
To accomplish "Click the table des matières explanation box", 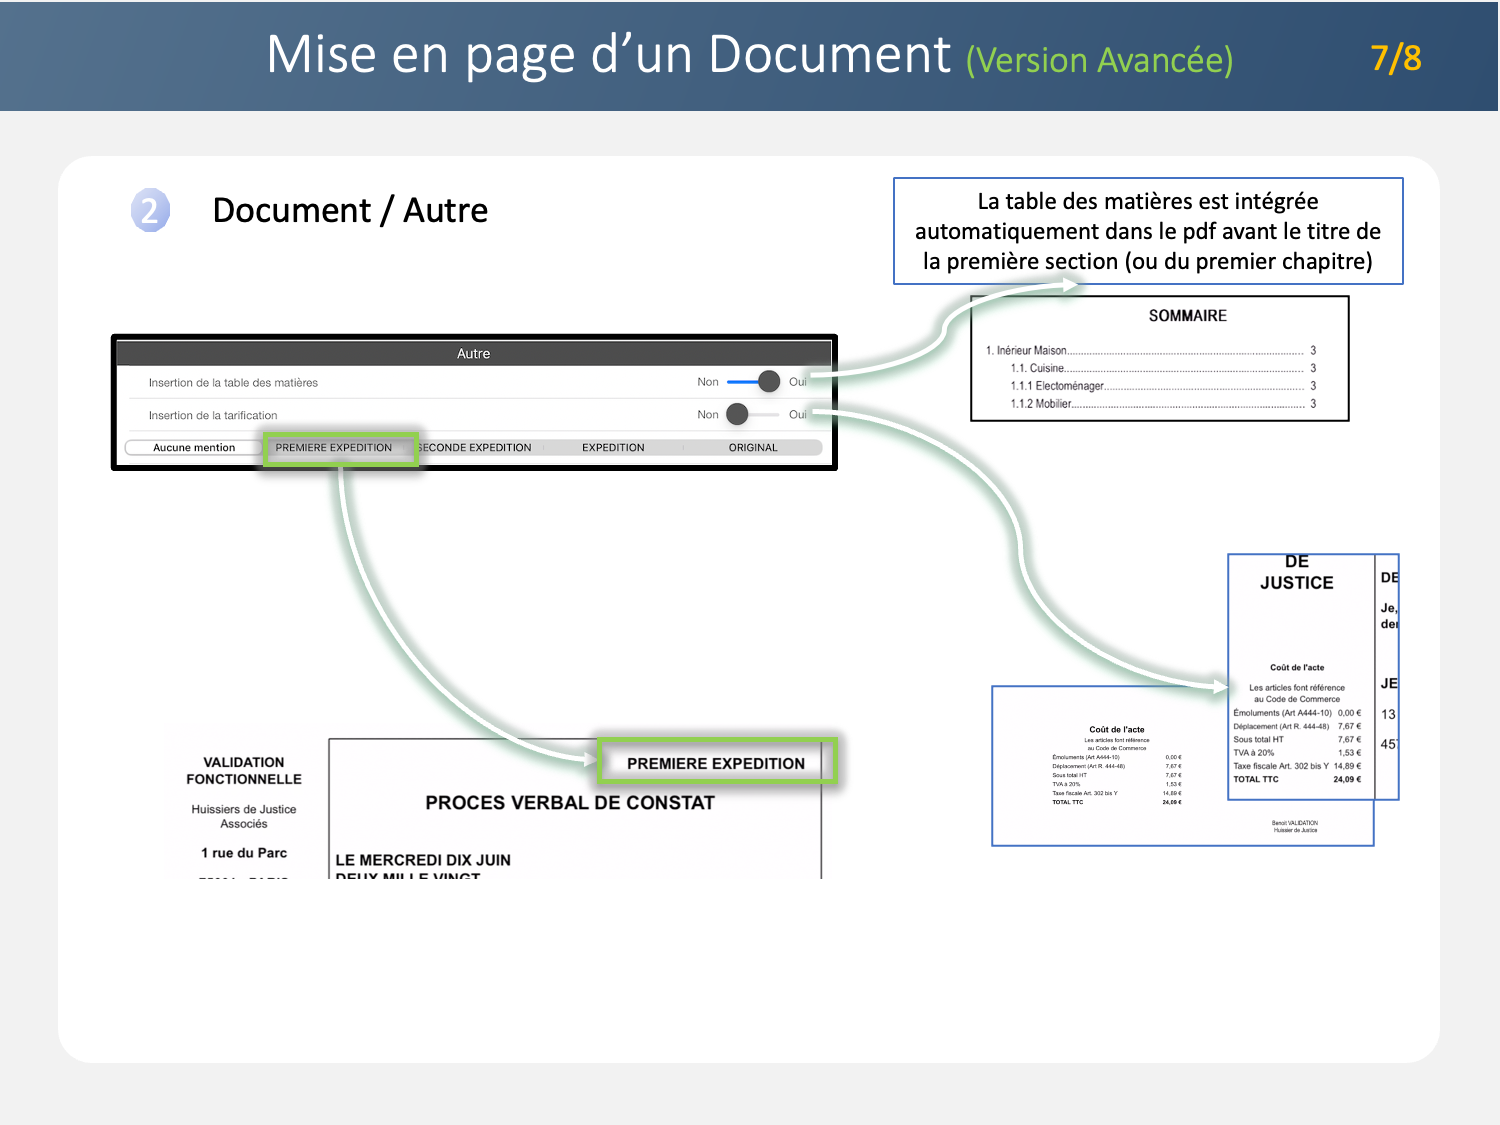I will (x=1147, y=231).
